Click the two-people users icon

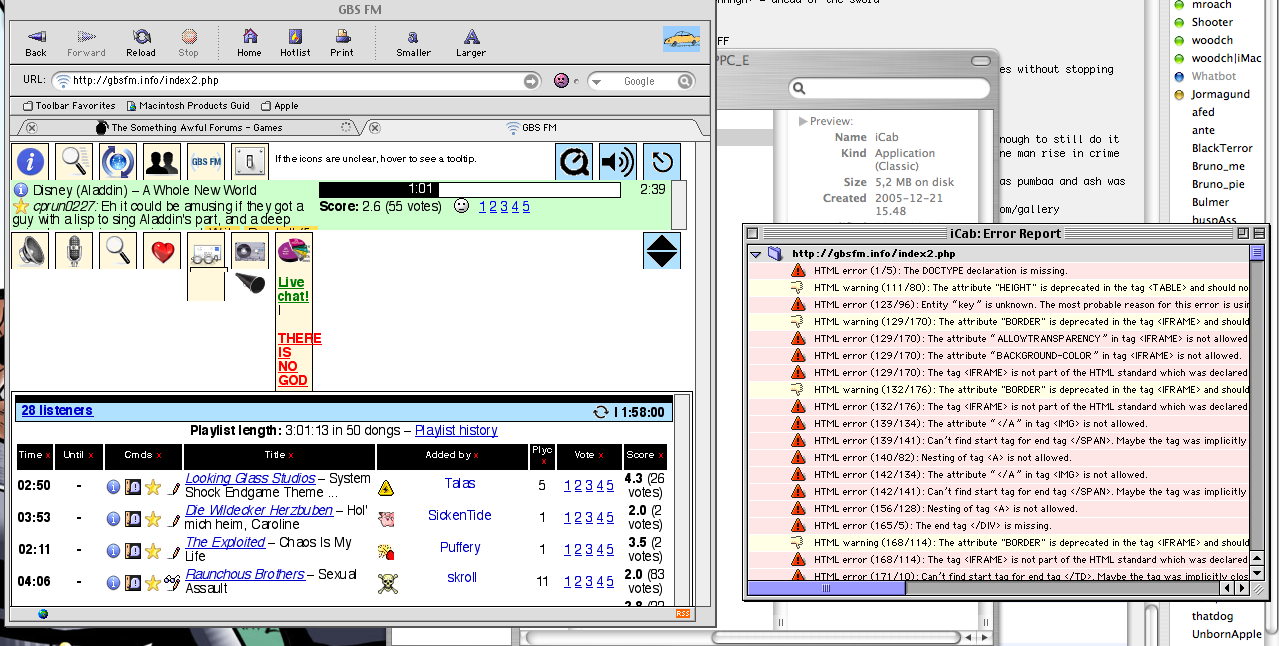coord(162,161)
